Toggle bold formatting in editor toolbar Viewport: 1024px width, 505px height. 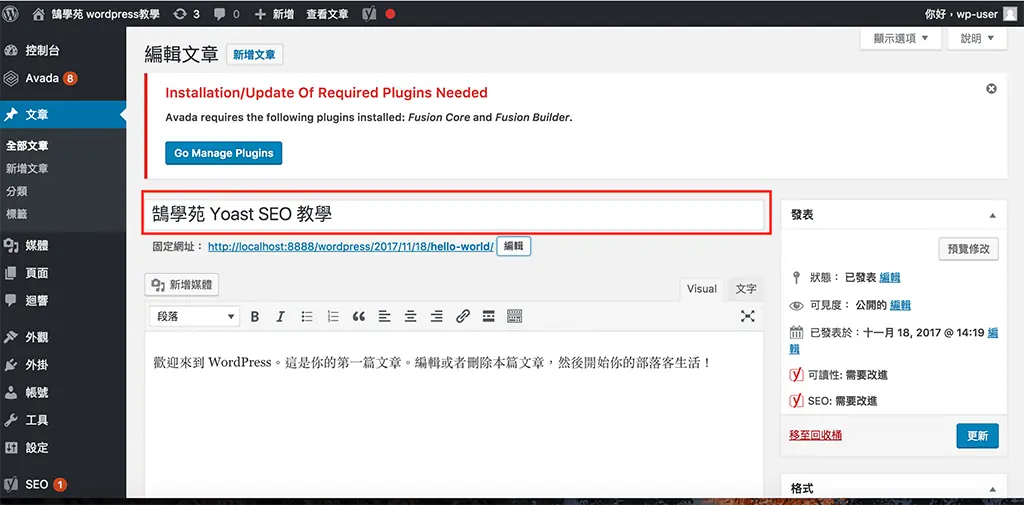(x=255, y=317)
